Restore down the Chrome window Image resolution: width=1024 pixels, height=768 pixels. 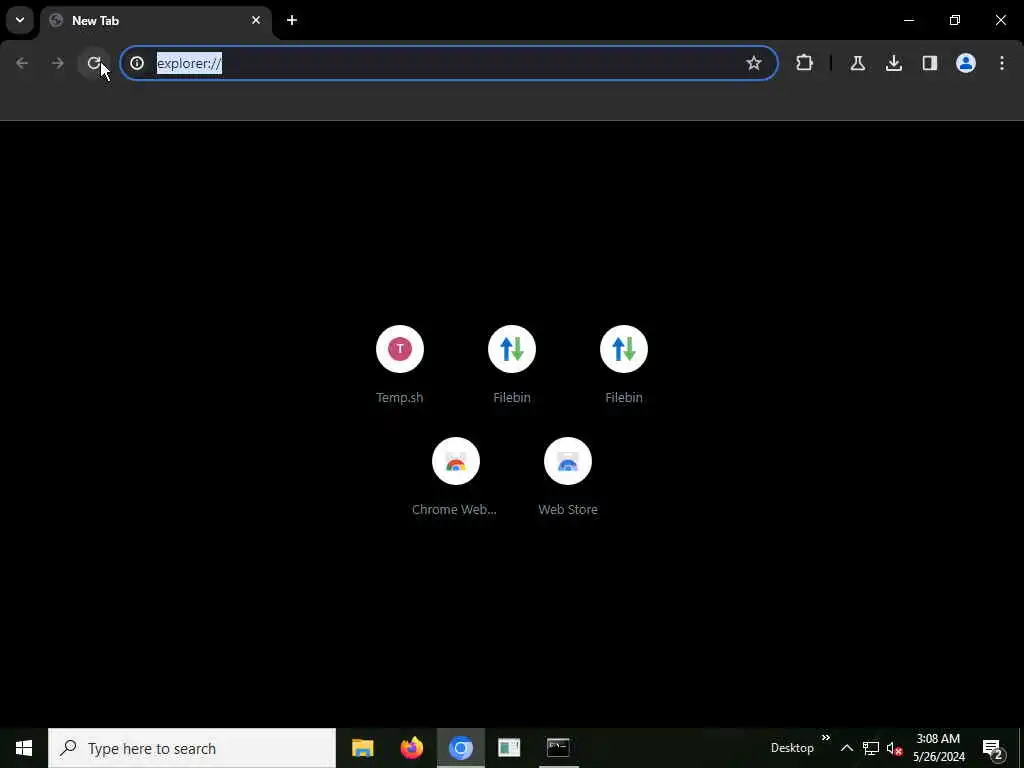955,20
